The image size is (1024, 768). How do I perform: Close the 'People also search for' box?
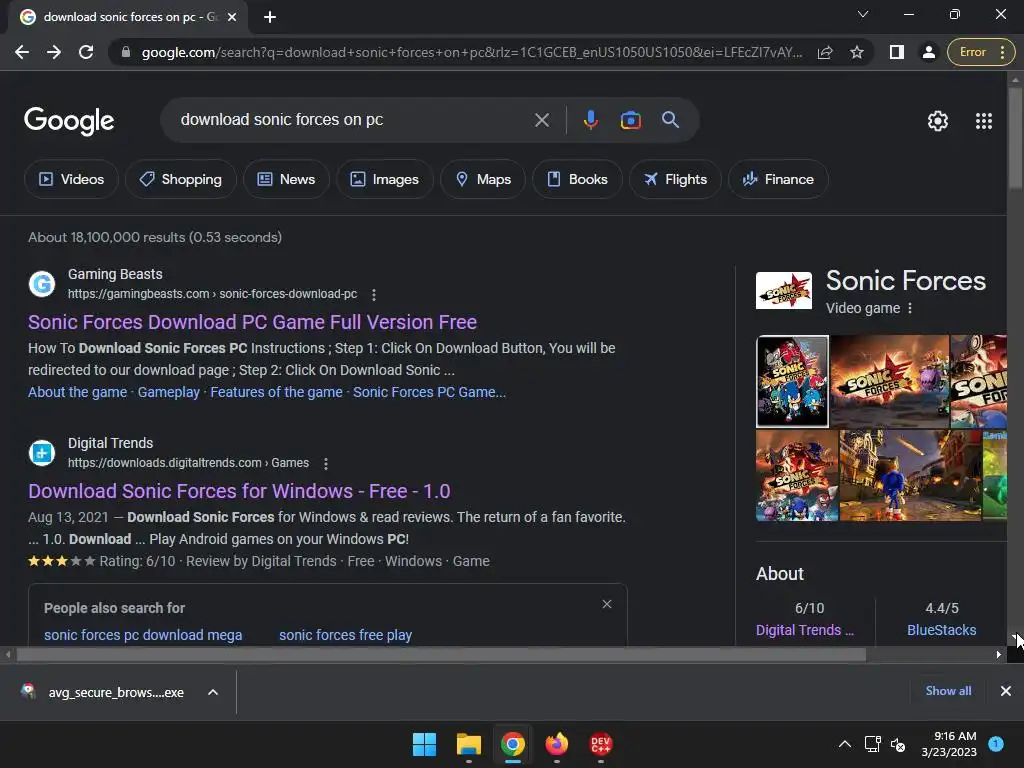coord(607,604)
